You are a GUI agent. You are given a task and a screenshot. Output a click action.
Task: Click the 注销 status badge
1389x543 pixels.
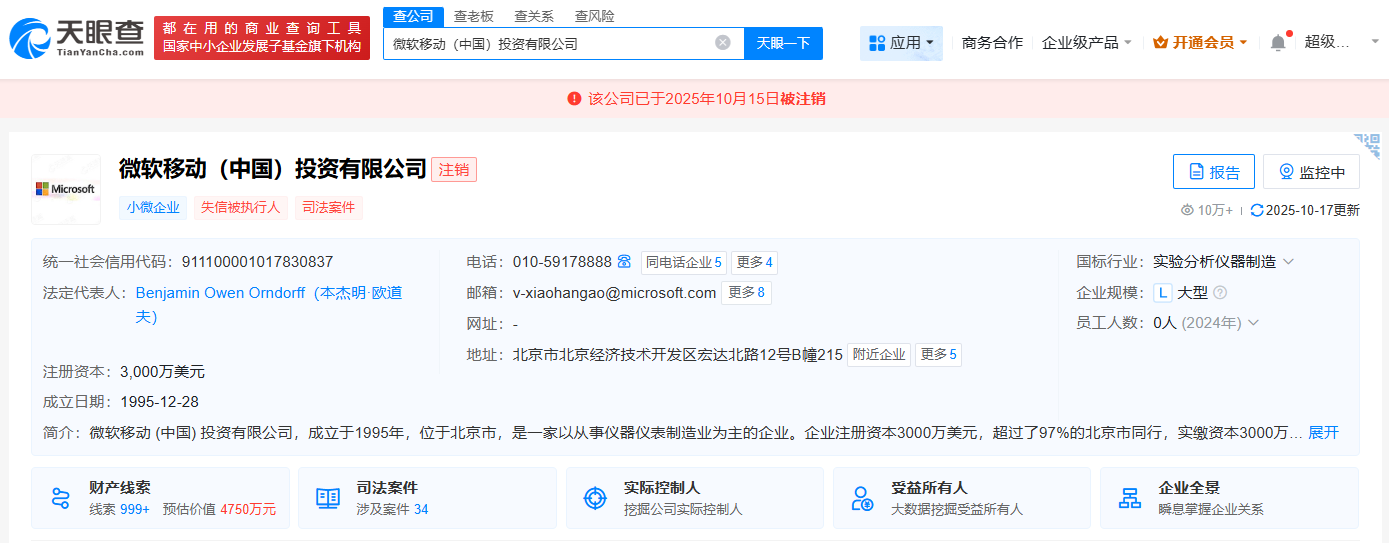coord(454,170)
